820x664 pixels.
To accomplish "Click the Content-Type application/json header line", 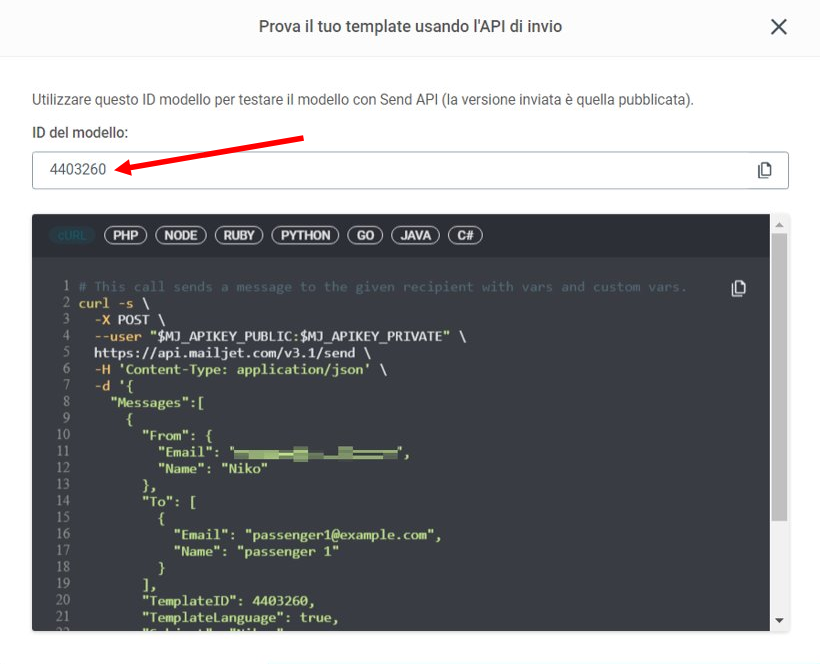I will (x=241, y=370).
